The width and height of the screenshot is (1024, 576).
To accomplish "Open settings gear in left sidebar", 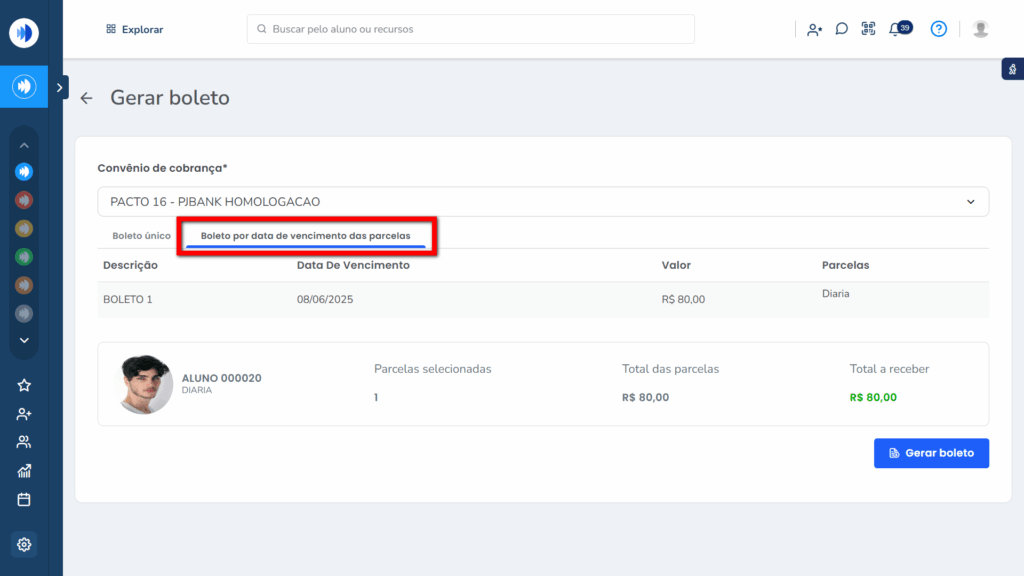I will [x=24, y=545].
